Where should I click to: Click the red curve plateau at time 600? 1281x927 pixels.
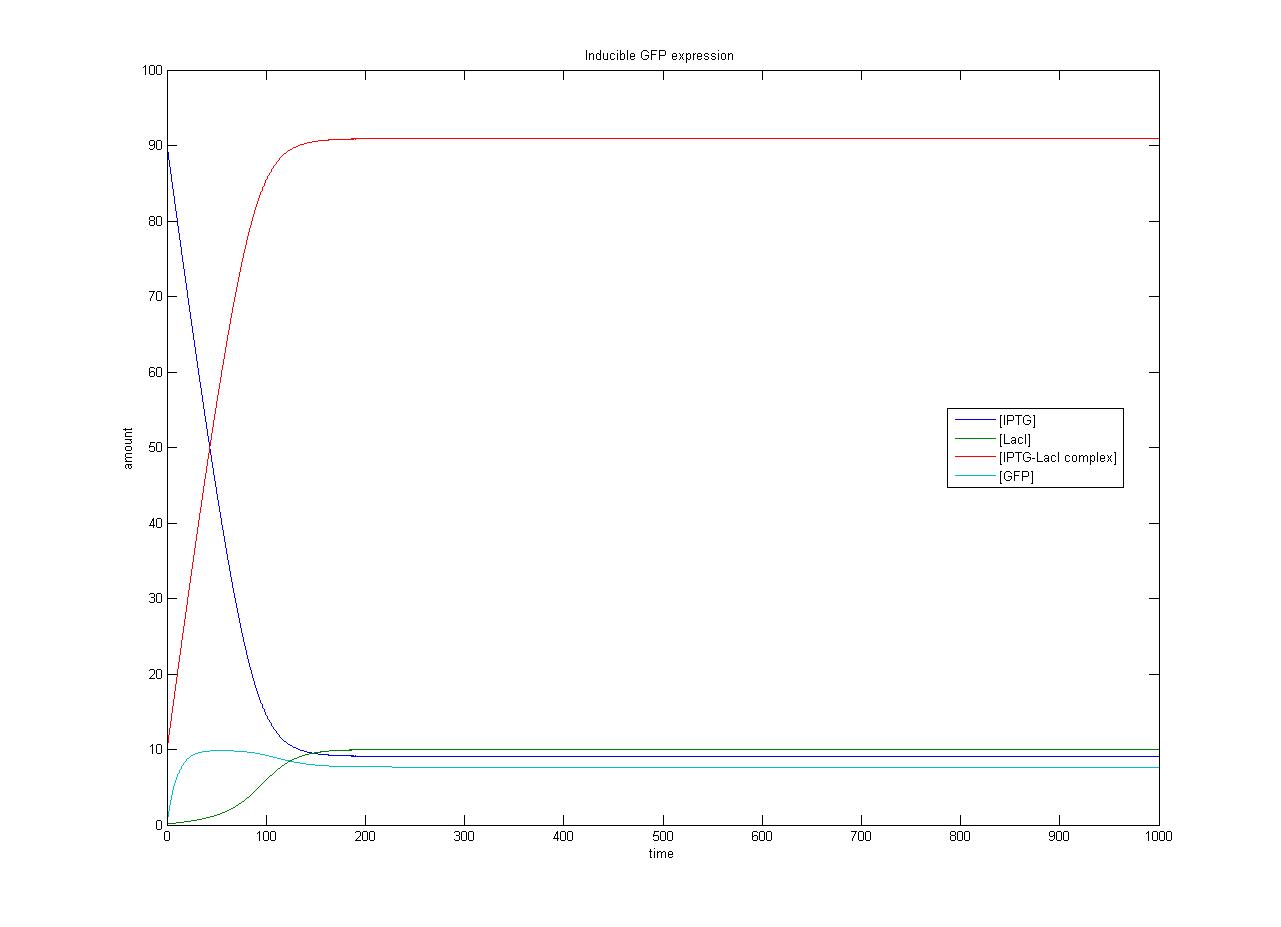(x=762, y=139)
